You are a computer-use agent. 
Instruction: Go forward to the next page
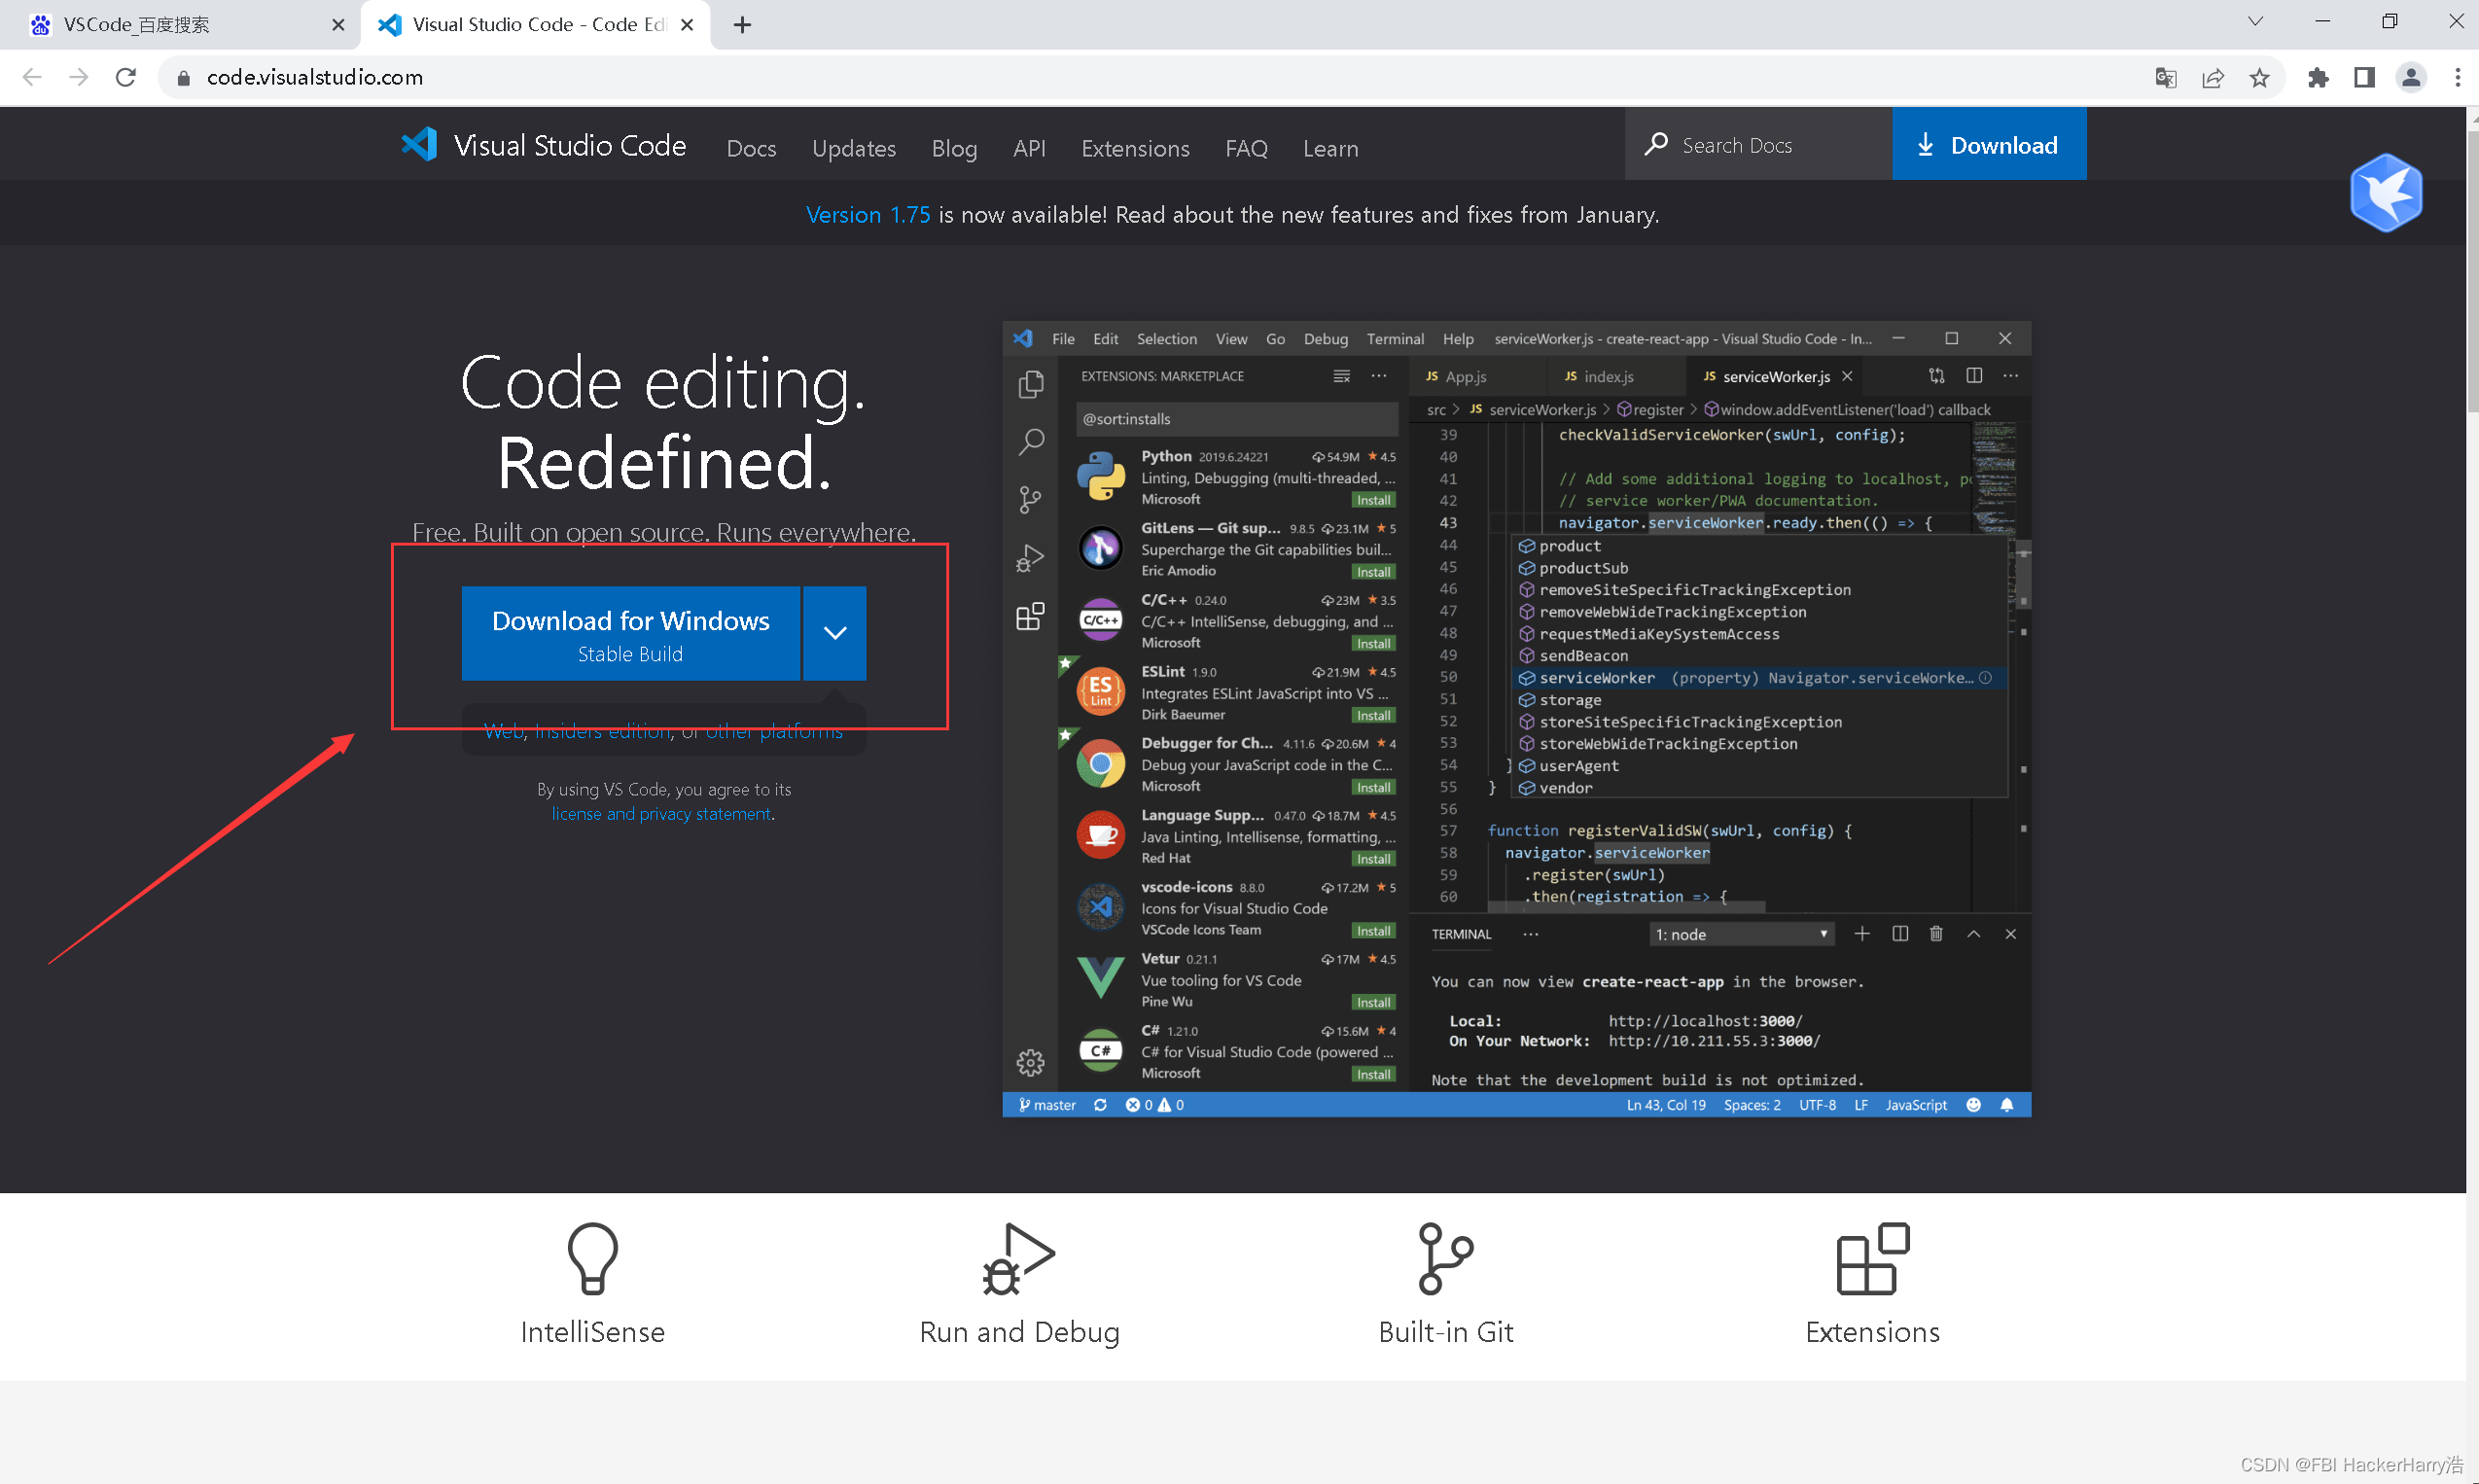click(x=78, y=77)
